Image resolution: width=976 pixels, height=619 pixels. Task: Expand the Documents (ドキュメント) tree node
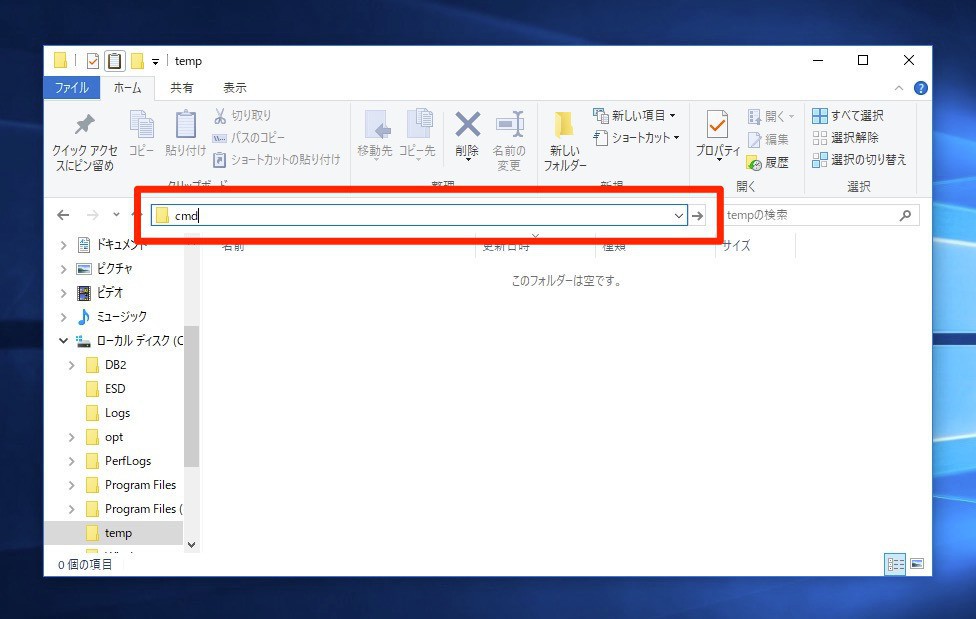tap(63, 244)
